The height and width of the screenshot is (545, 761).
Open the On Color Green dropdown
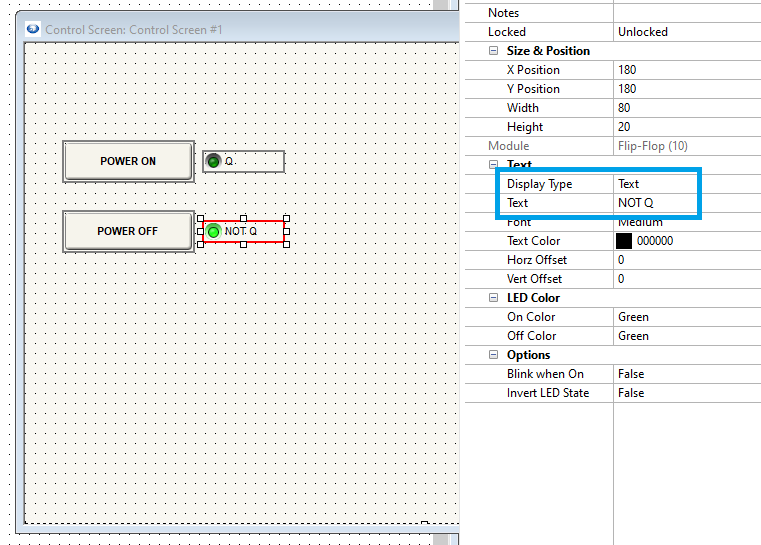687,317
